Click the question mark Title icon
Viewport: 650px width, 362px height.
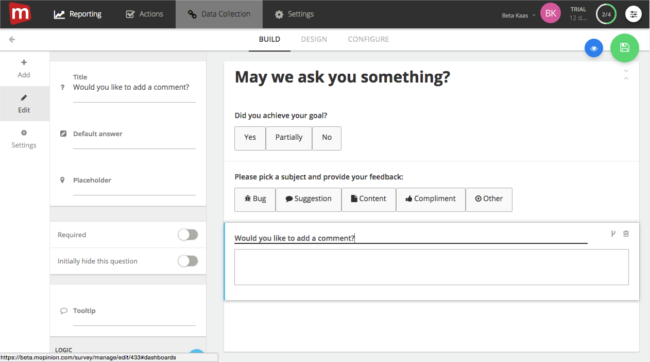[63, 87]
